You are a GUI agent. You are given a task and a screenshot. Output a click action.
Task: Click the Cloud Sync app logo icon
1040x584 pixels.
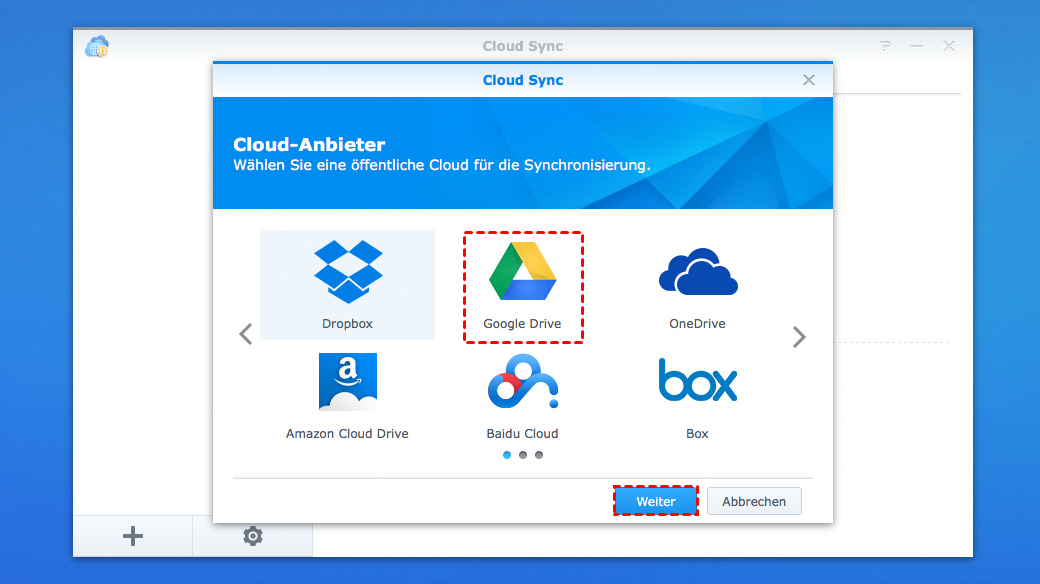97,46
